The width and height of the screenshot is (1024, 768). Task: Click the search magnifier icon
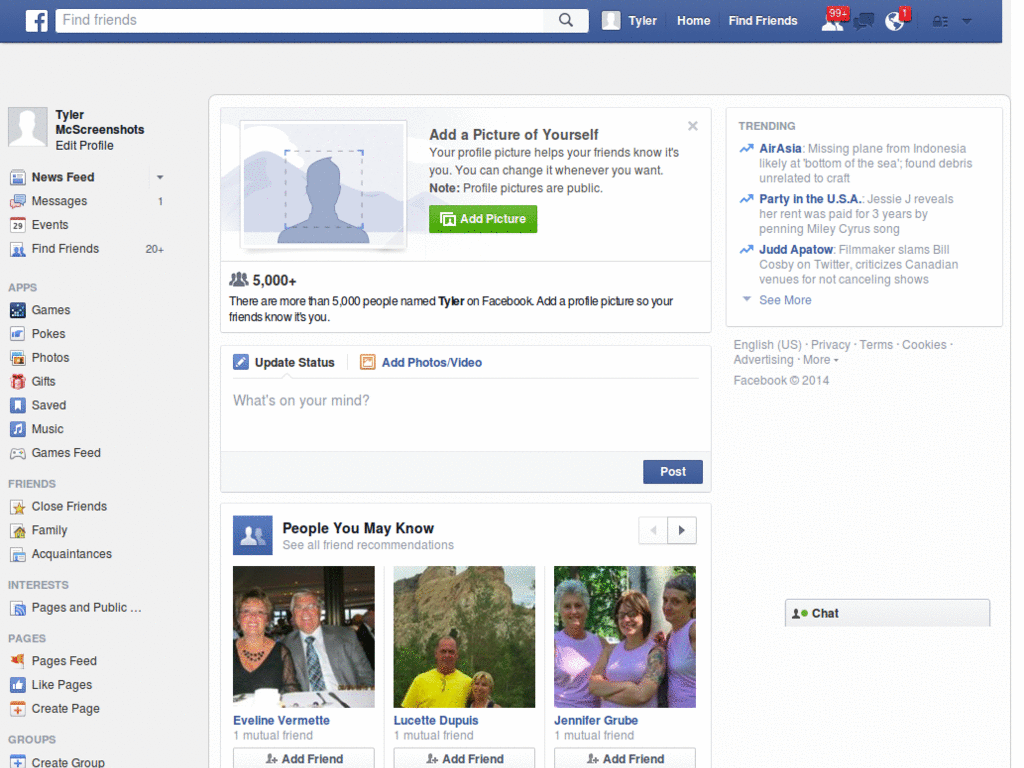coord(566,20)
